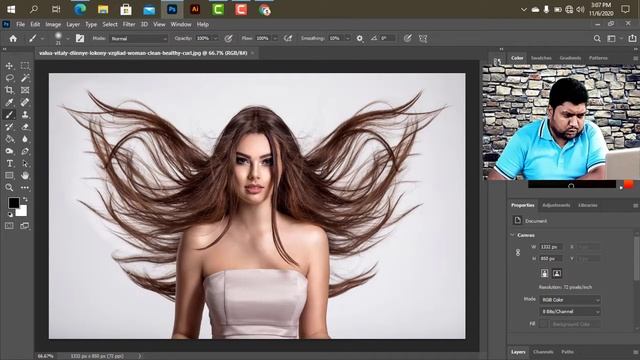The width and height of the screenshot is (640, 360).
Task: Toggle pressure for opacity button
Action: (228, 38)
